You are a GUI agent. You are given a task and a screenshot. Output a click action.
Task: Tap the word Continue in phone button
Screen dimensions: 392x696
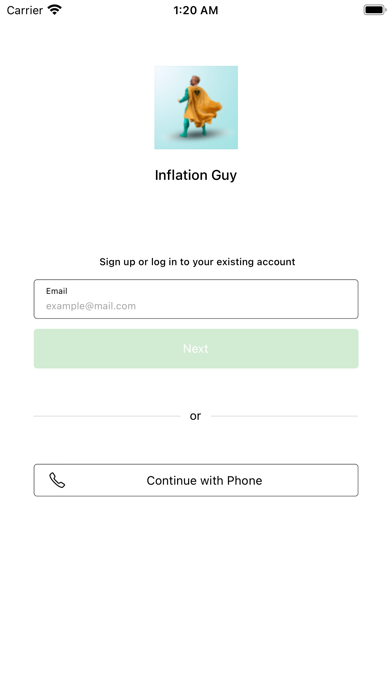tap(172, 480)
